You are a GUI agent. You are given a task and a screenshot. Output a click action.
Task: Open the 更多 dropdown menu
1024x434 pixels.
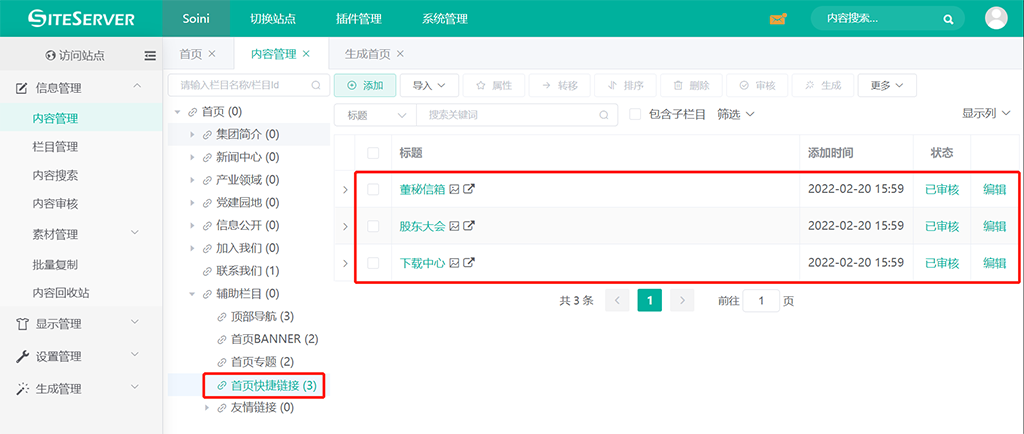[887, 86]
